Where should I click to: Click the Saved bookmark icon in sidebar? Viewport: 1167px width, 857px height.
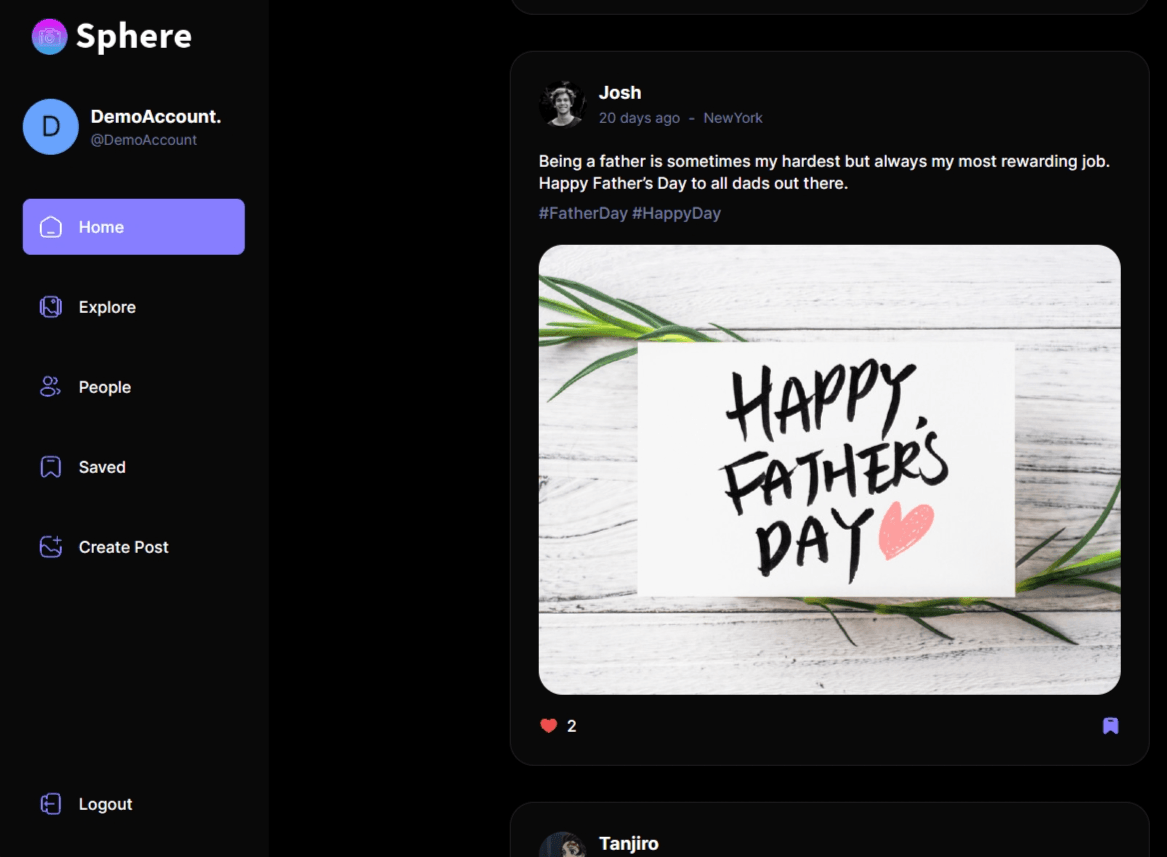pos(51,467)
